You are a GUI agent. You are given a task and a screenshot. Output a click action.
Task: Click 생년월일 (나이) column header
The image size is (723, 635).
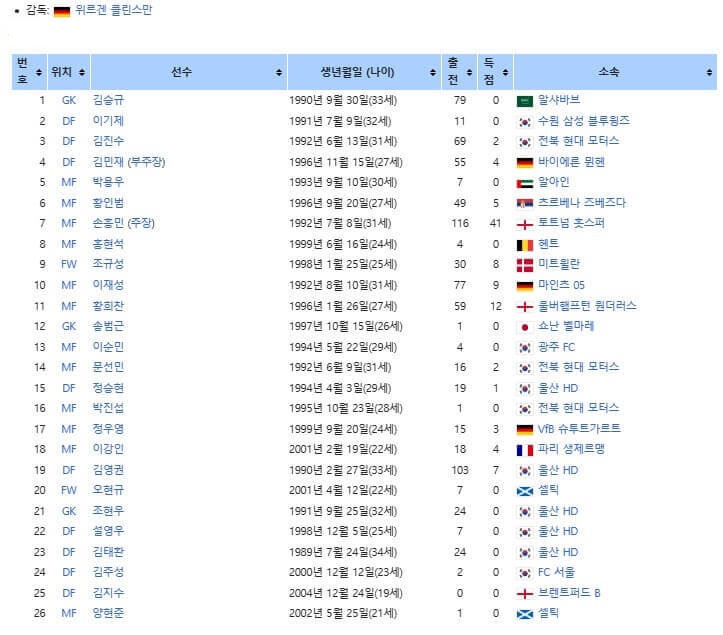click(357, 72)
